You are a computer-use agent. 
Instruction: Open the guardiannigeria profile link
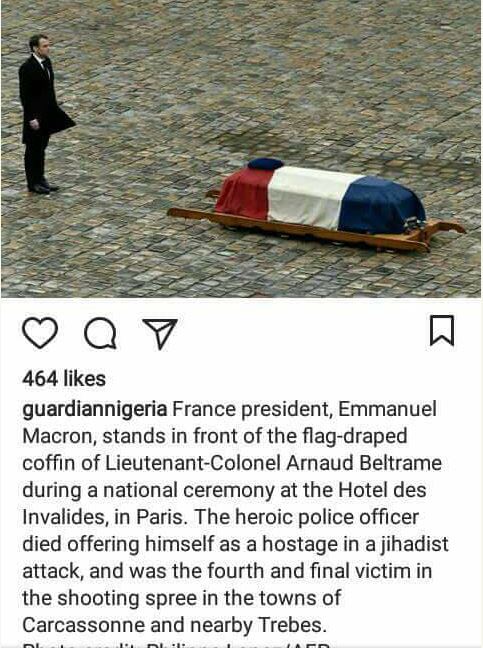(x=95, y=409)
